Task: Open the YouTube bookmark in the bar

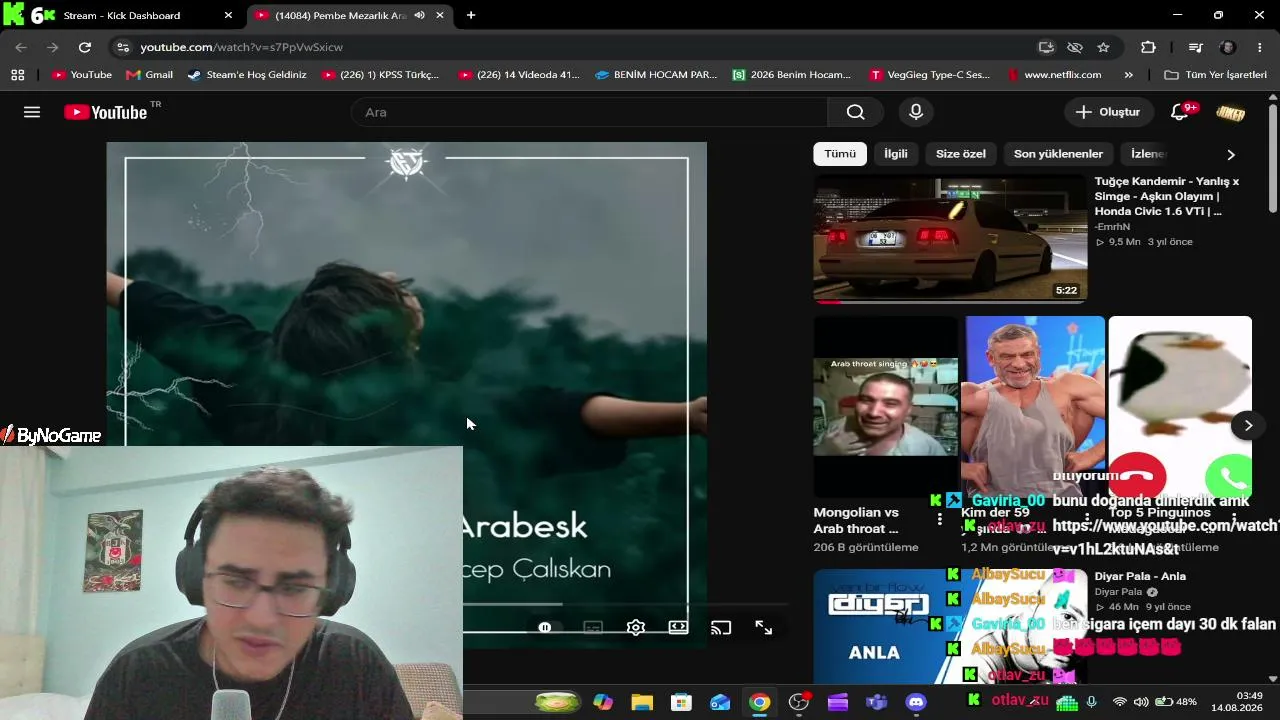Action: 81,75
